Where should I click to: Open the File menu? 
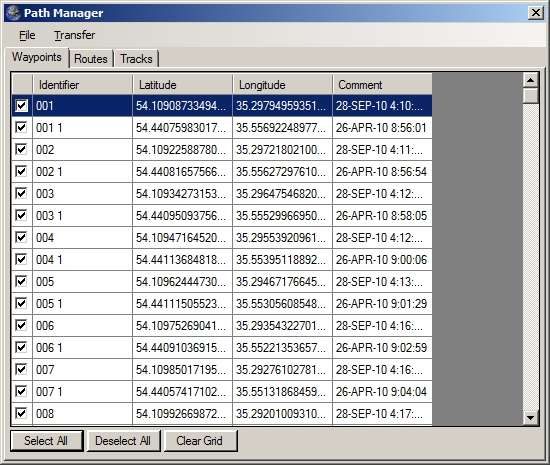[27, 35]
